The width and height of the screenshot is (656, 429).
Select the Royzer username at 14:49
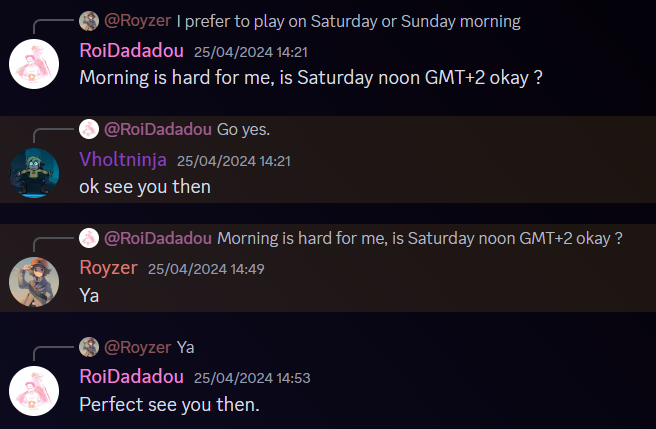[x=107, y=268]
